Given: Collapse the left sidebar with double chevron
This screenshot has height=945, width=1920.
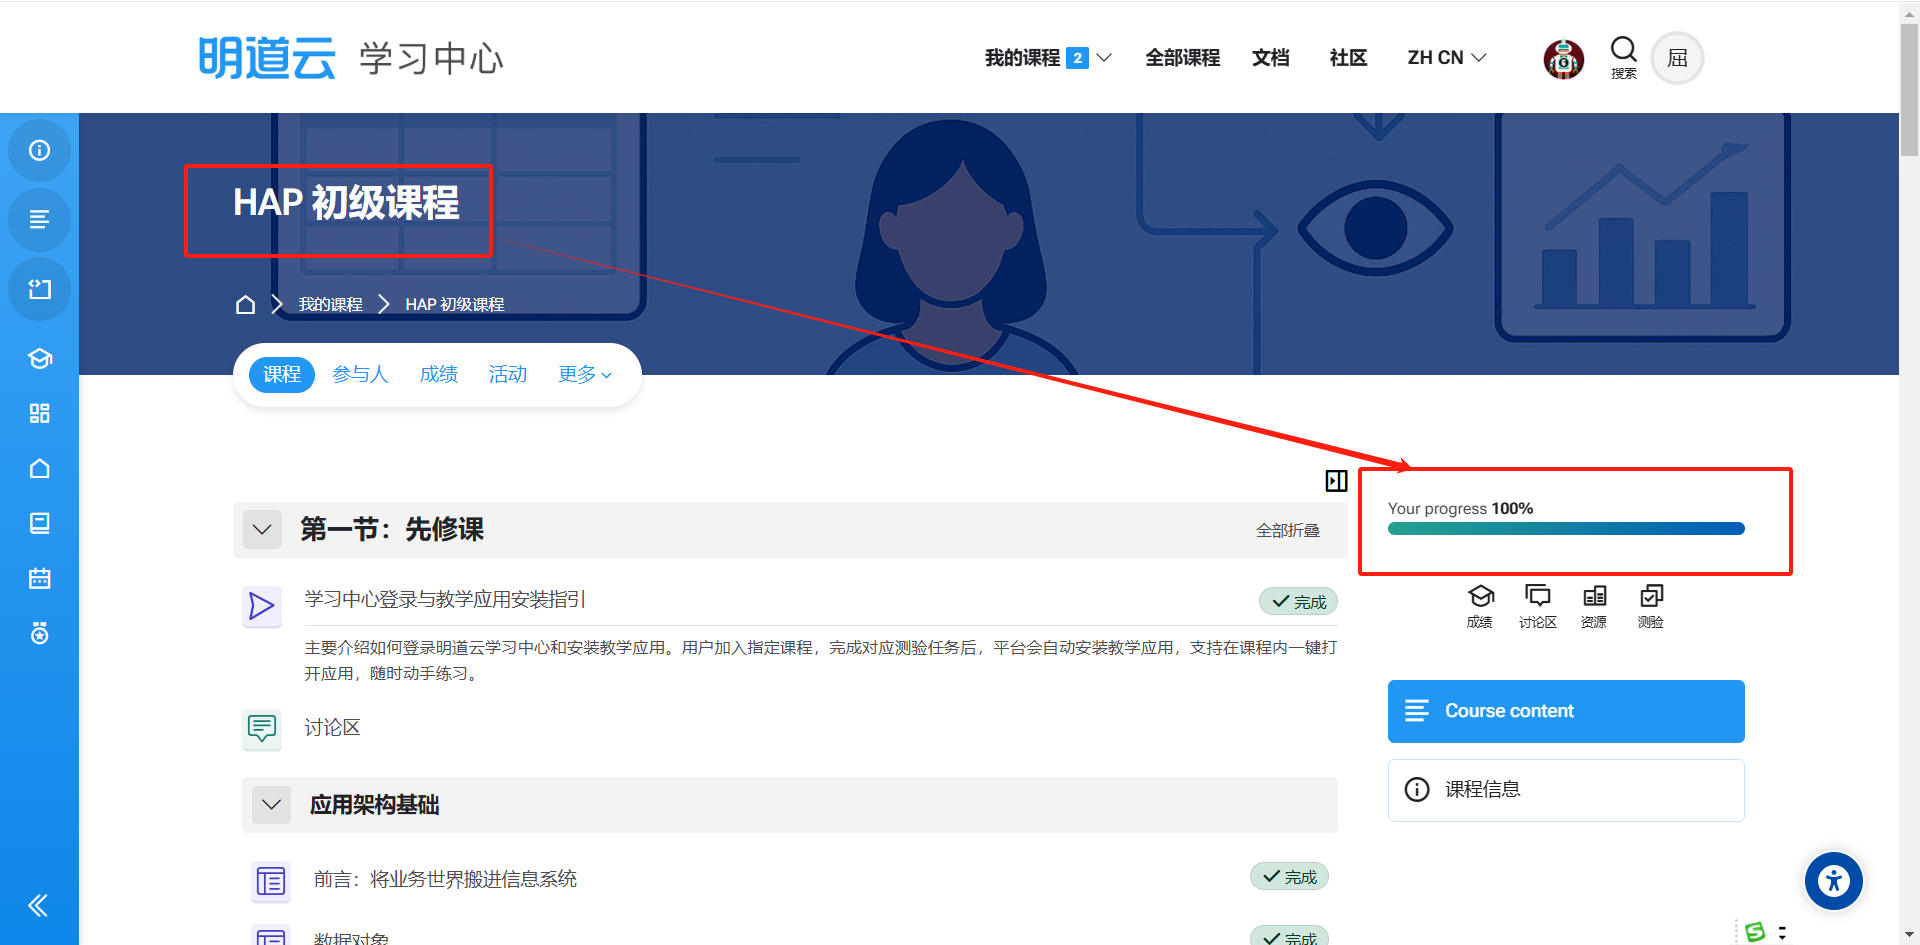Looking at the screenshot, I should point(38,906).
